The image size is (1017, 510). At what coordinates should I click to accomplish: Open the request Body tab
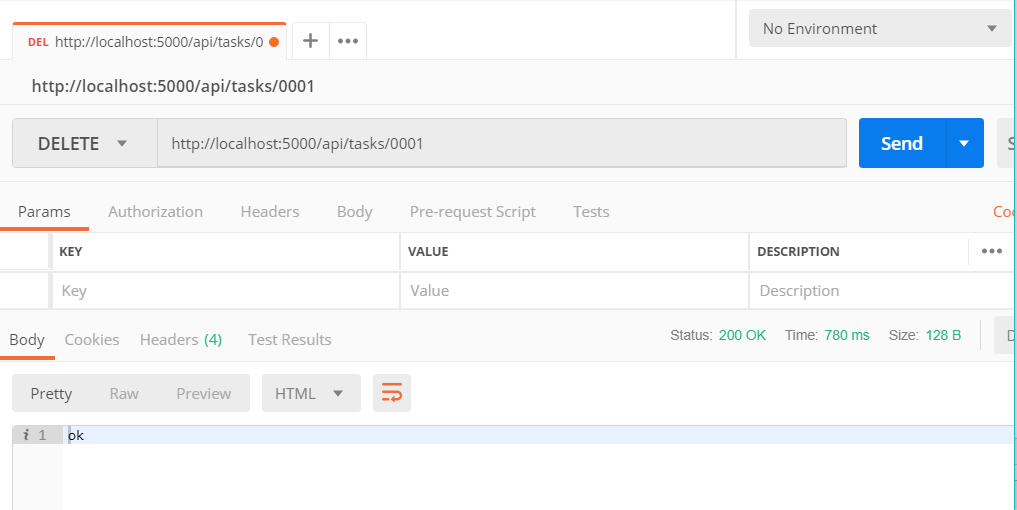coord(355,212)
